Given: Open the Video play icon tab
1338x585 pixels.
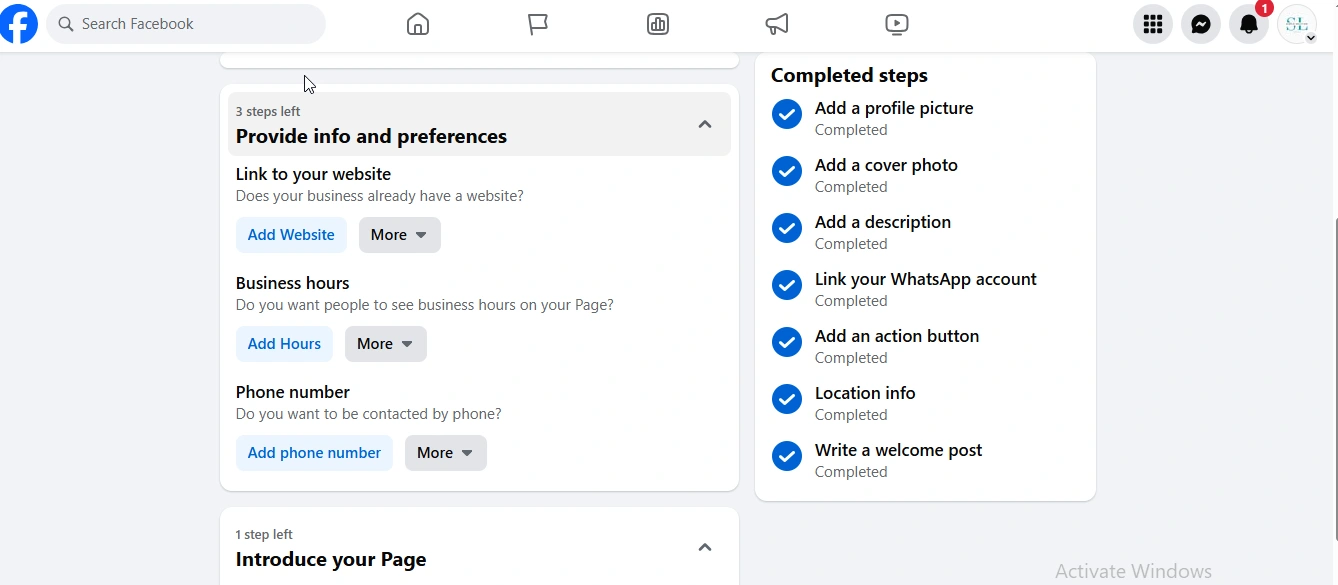Looking at the screenshot, I should [897, 24].
